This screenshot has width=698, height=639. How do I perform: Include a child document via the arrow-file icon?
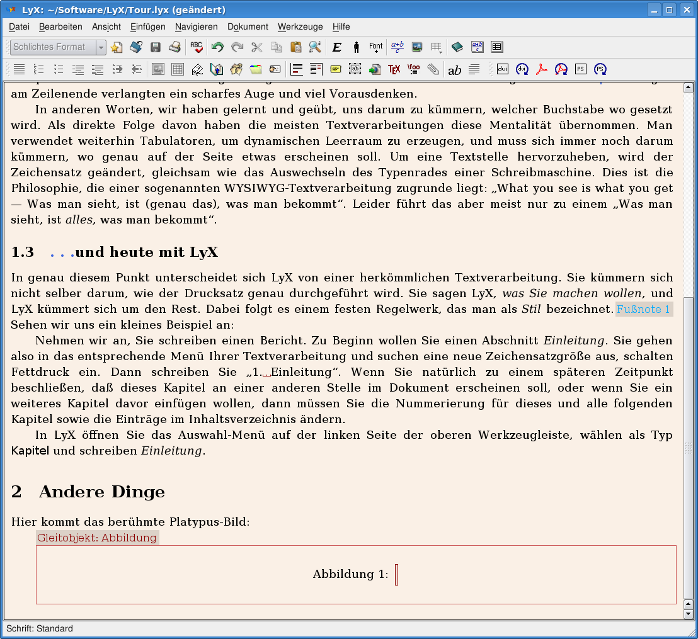click(374, 69)
